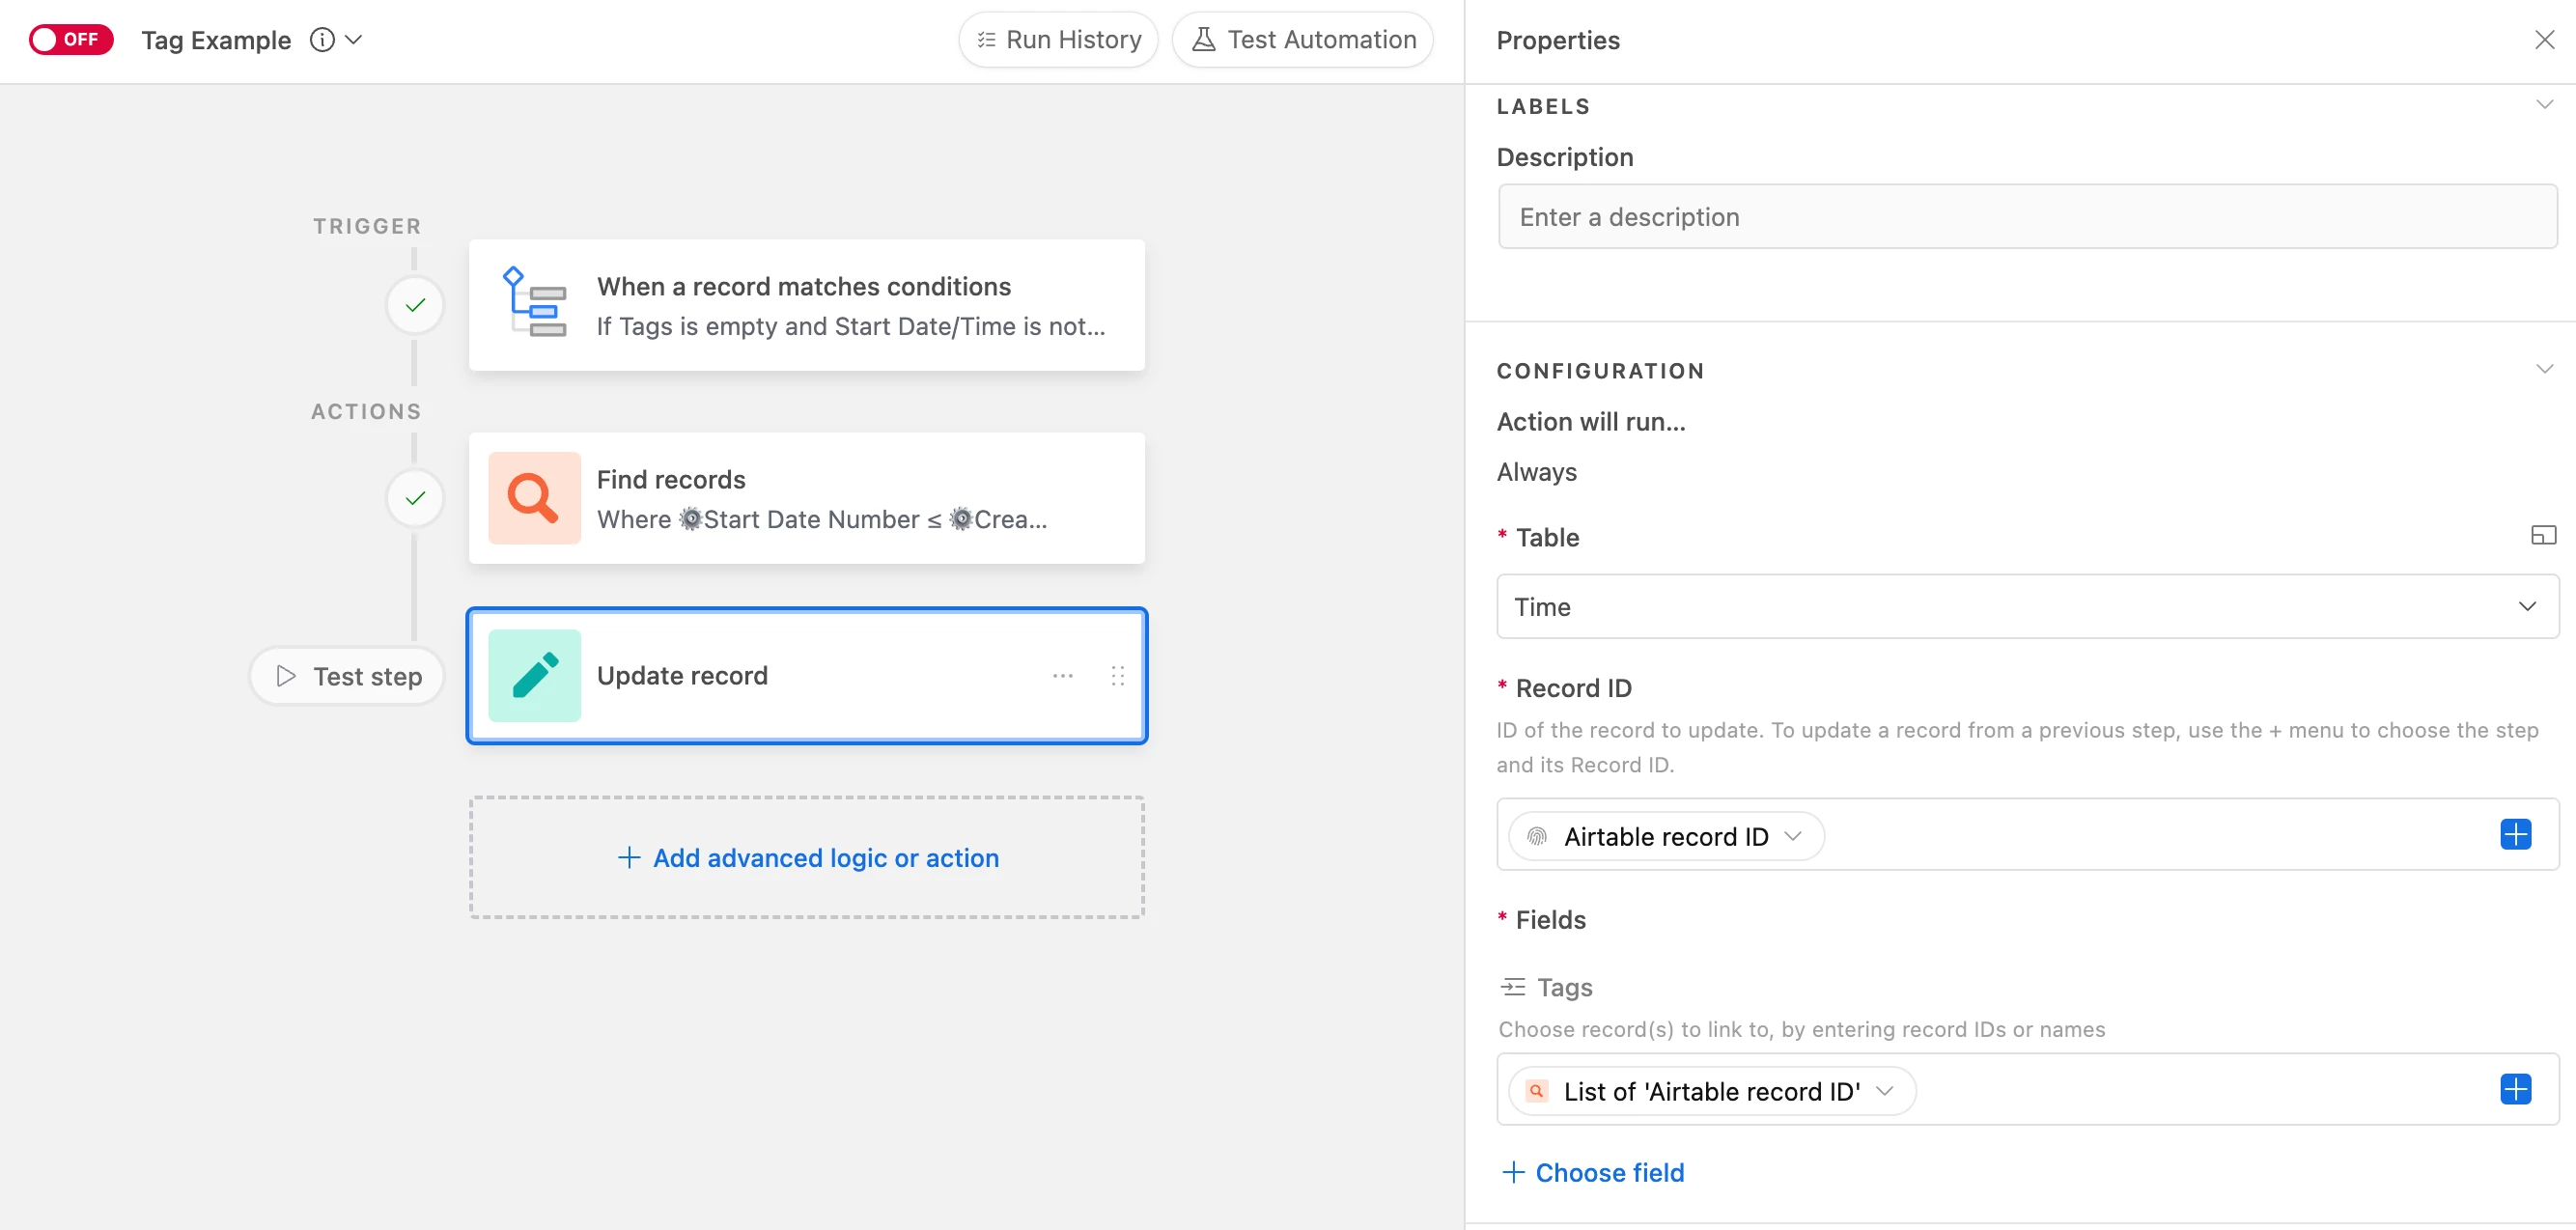Open the Tag Example name dropdown chevron
Image resolution: width=2576 pixels, height=1230 pixels.
(x=354, y=40)
